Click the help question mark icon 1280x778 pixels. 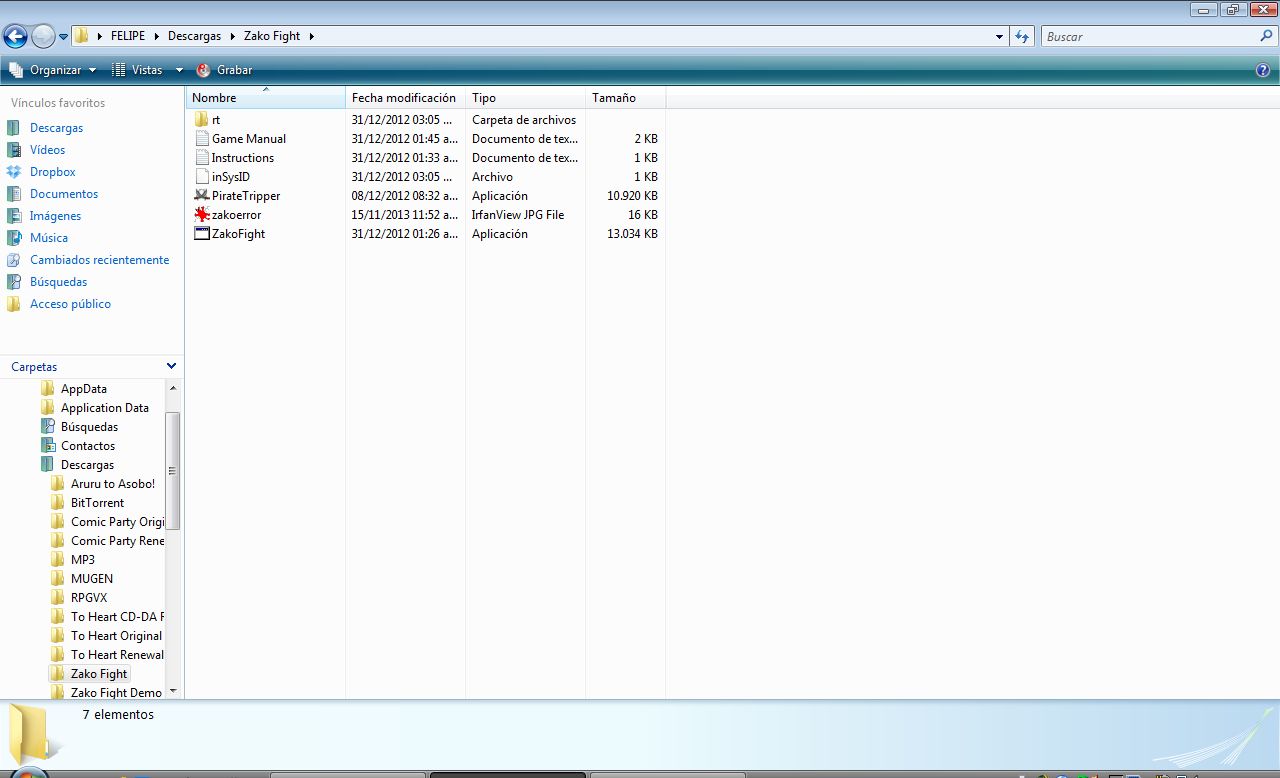1262,70
